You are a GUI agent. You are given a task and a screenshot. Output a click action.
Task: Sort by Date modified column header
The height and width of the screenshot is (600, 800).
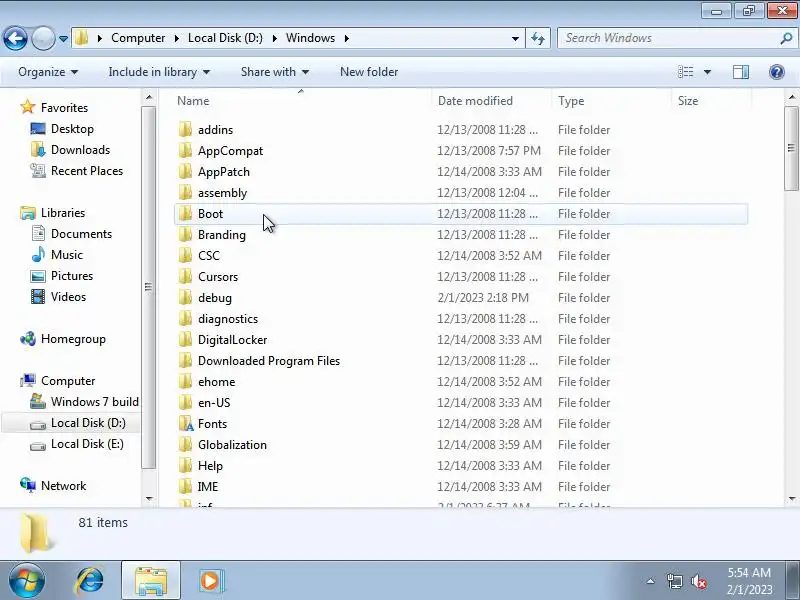(492, 101)
